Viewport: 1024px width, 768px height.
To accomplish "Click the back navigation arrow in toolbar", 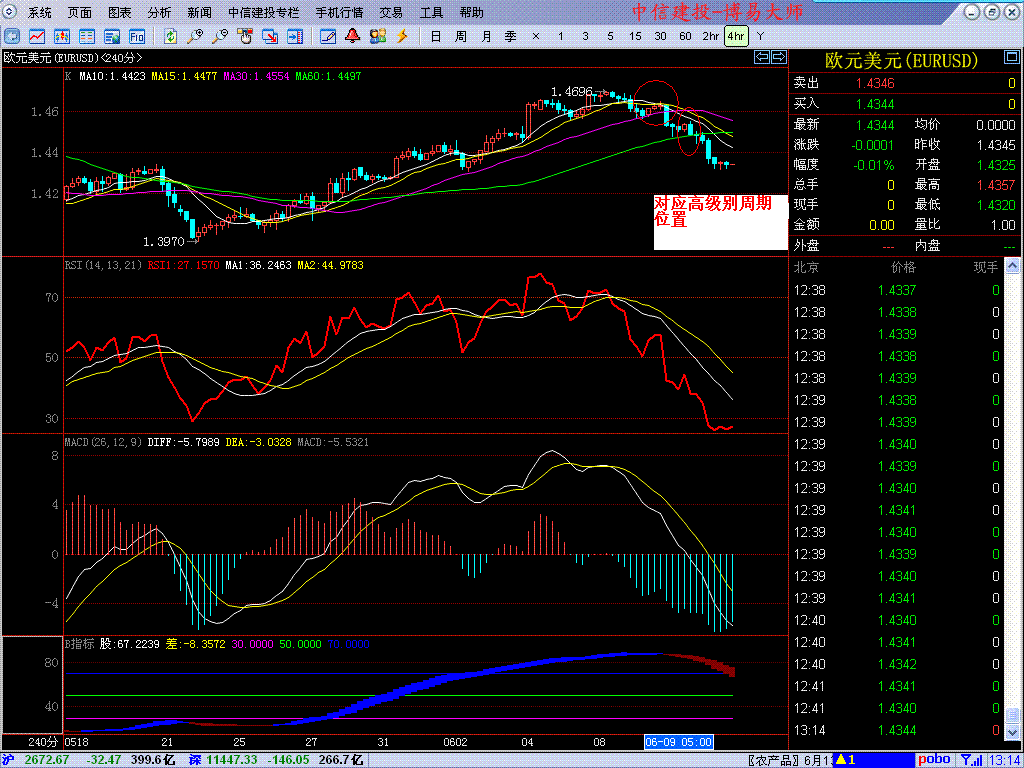I will tap(12, 36).
